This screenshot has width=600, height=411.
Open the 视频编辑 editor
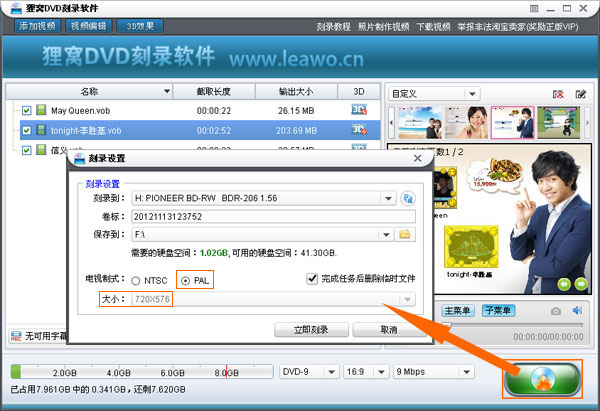(89, 26)
